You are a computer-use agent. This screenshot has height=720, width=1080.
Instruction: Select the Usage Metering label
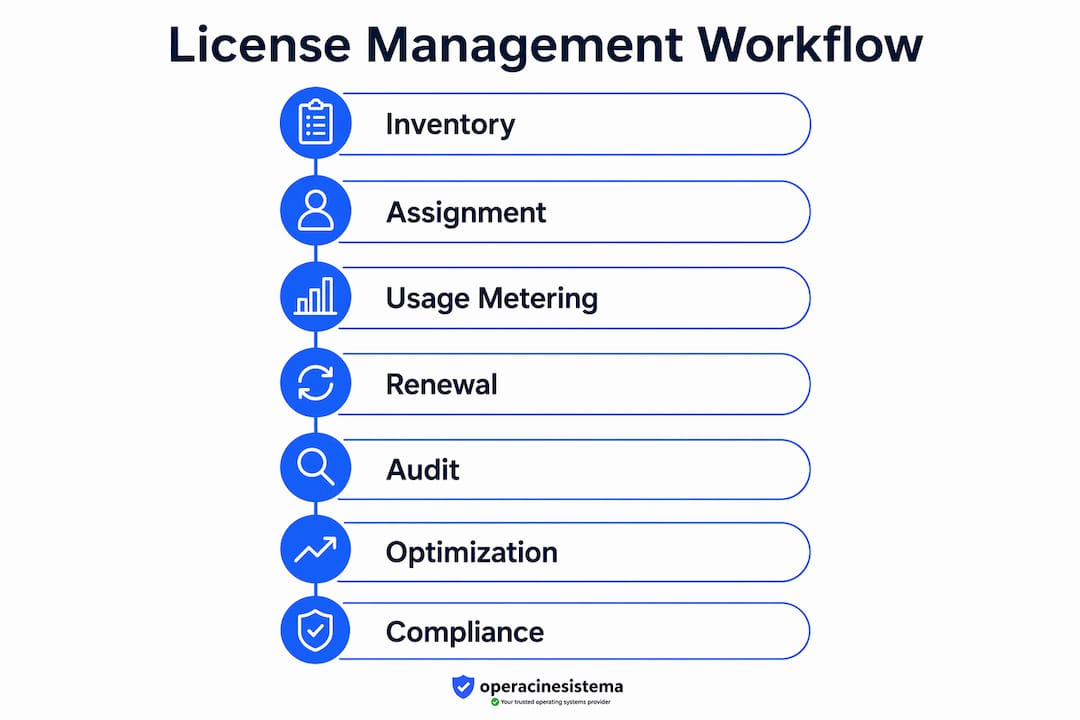tap(492, 298)
